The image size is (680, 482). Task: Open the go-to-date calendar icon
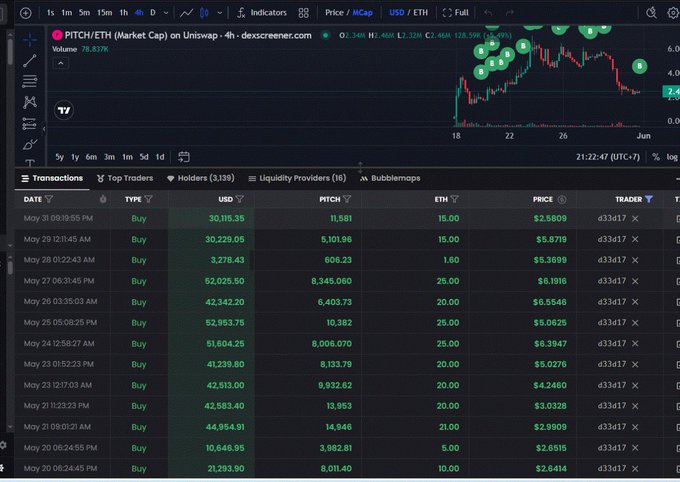click(x=184, y=157)
